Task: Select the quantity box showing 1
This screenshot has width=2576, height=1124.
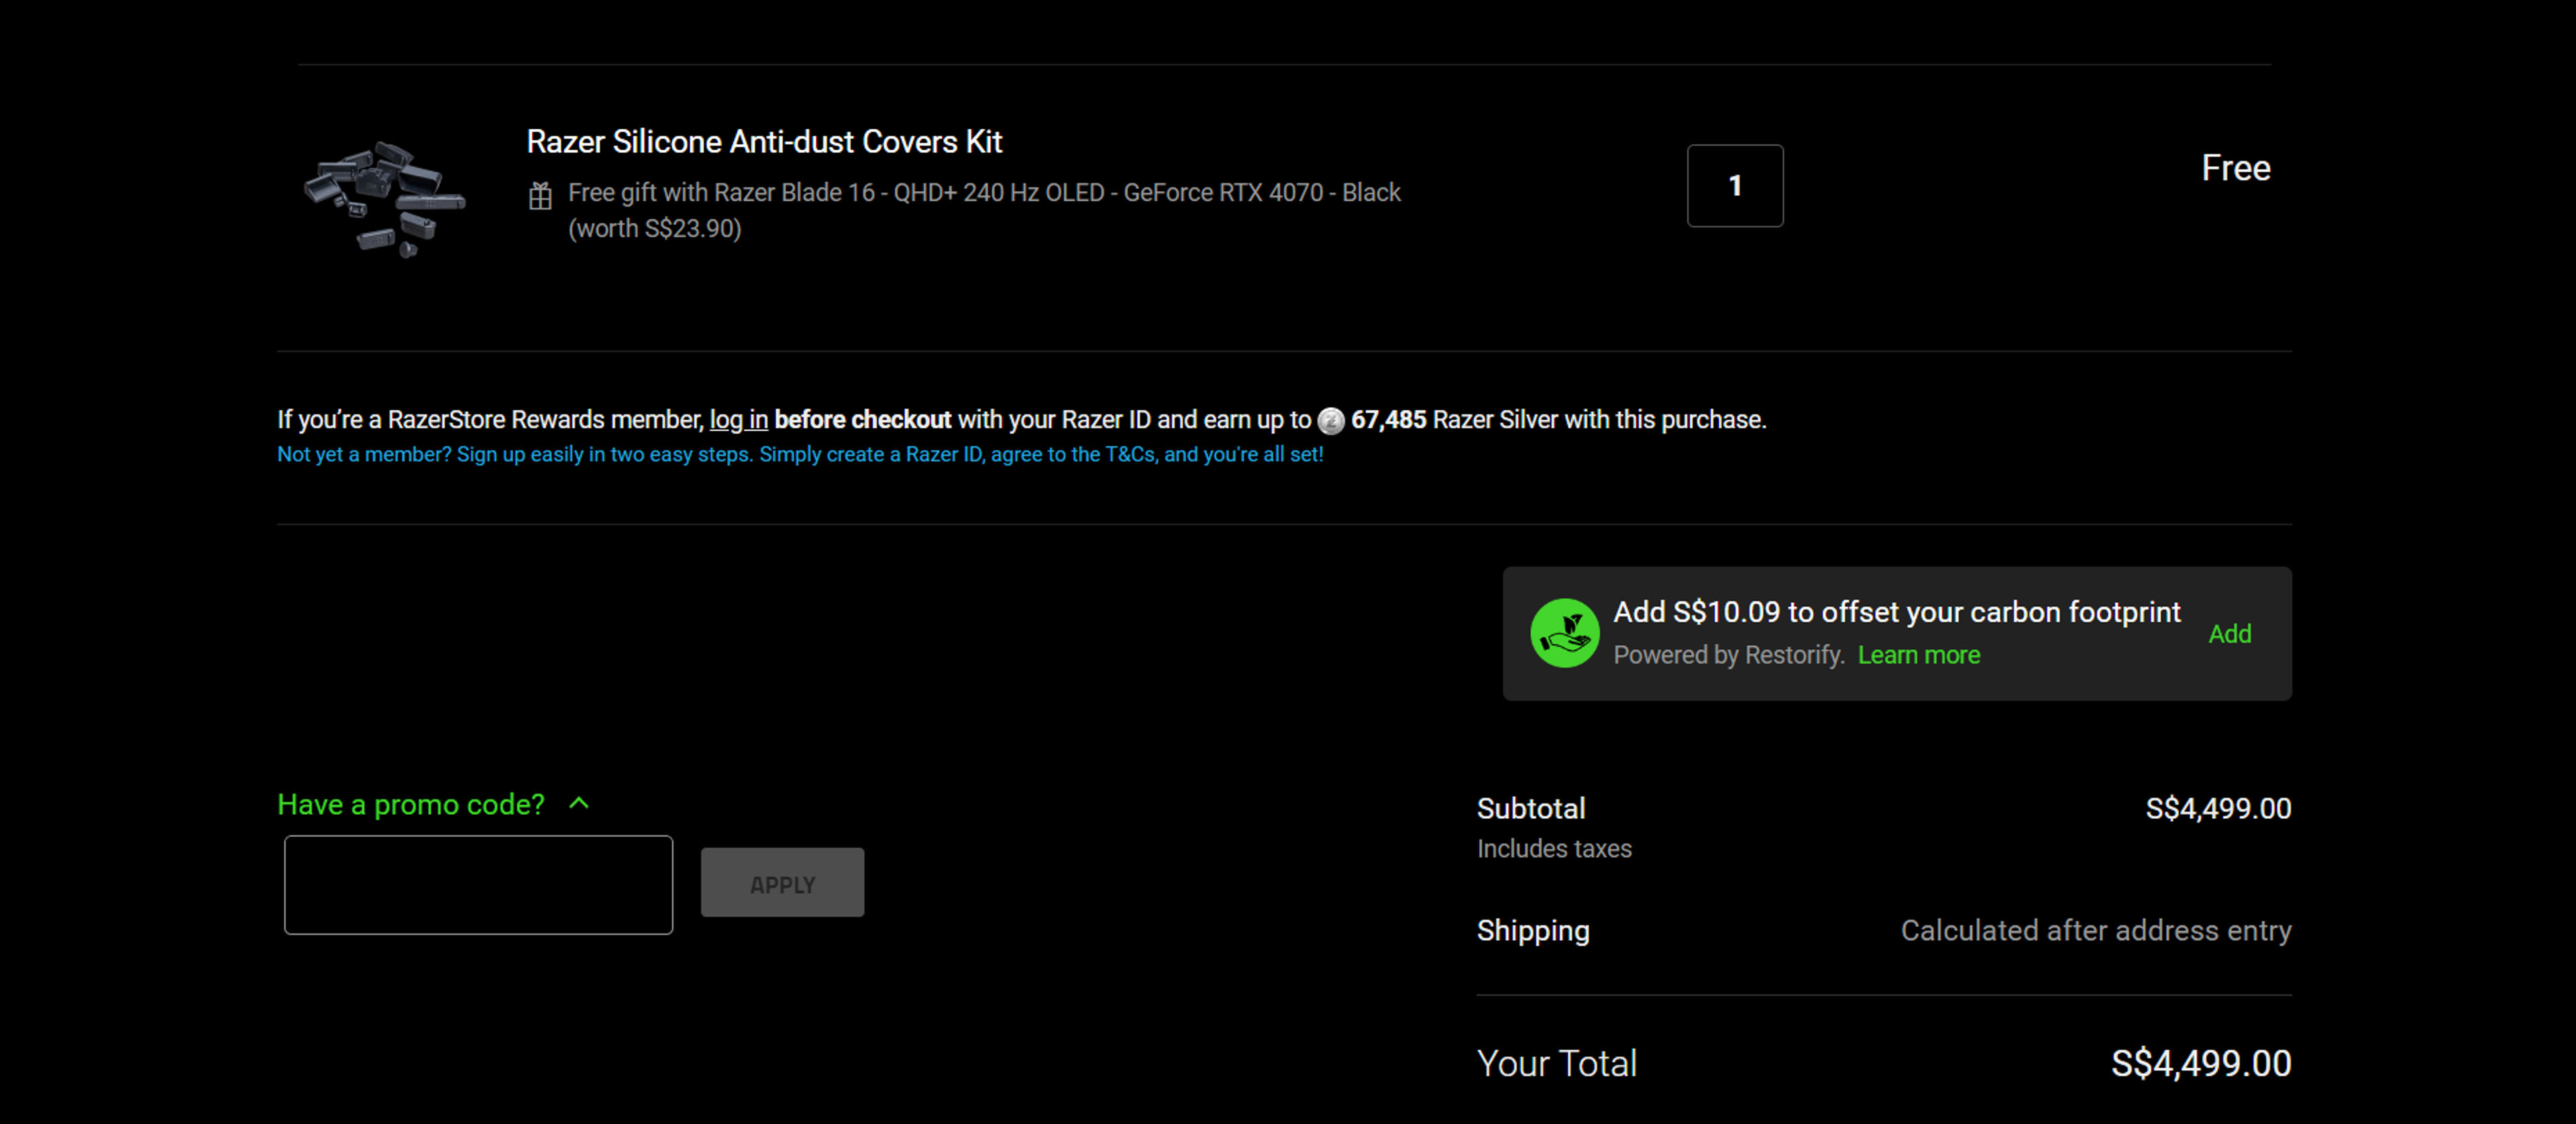Action: pos(1735,186)
